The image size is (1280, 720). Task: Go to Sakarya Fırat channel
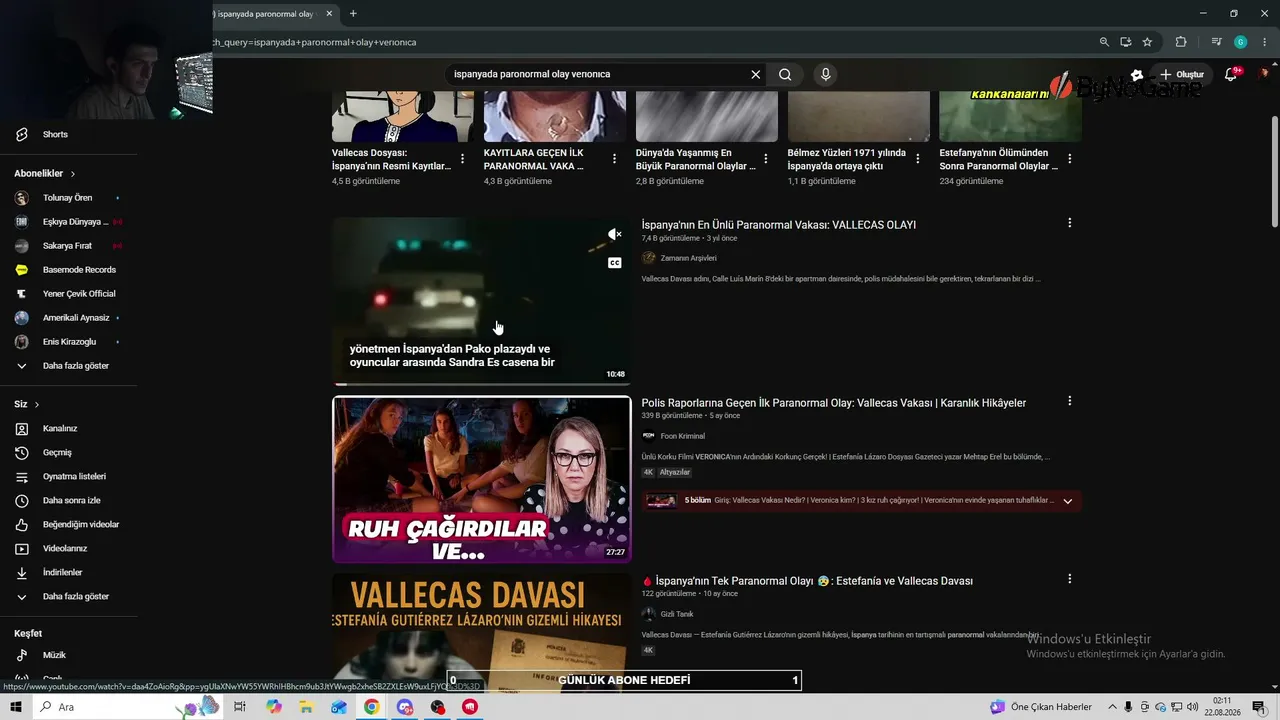68,246
